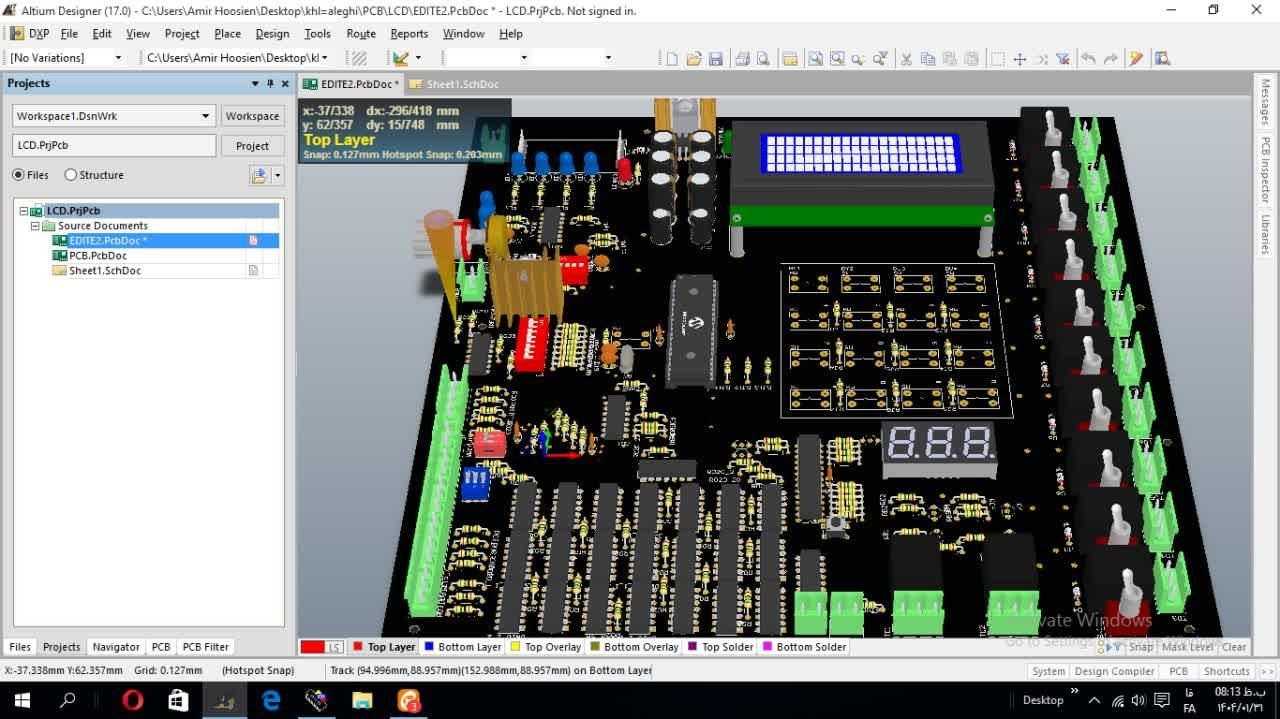
Task: Click the Undo arrow icon
Action: (x=1089, y=58)
